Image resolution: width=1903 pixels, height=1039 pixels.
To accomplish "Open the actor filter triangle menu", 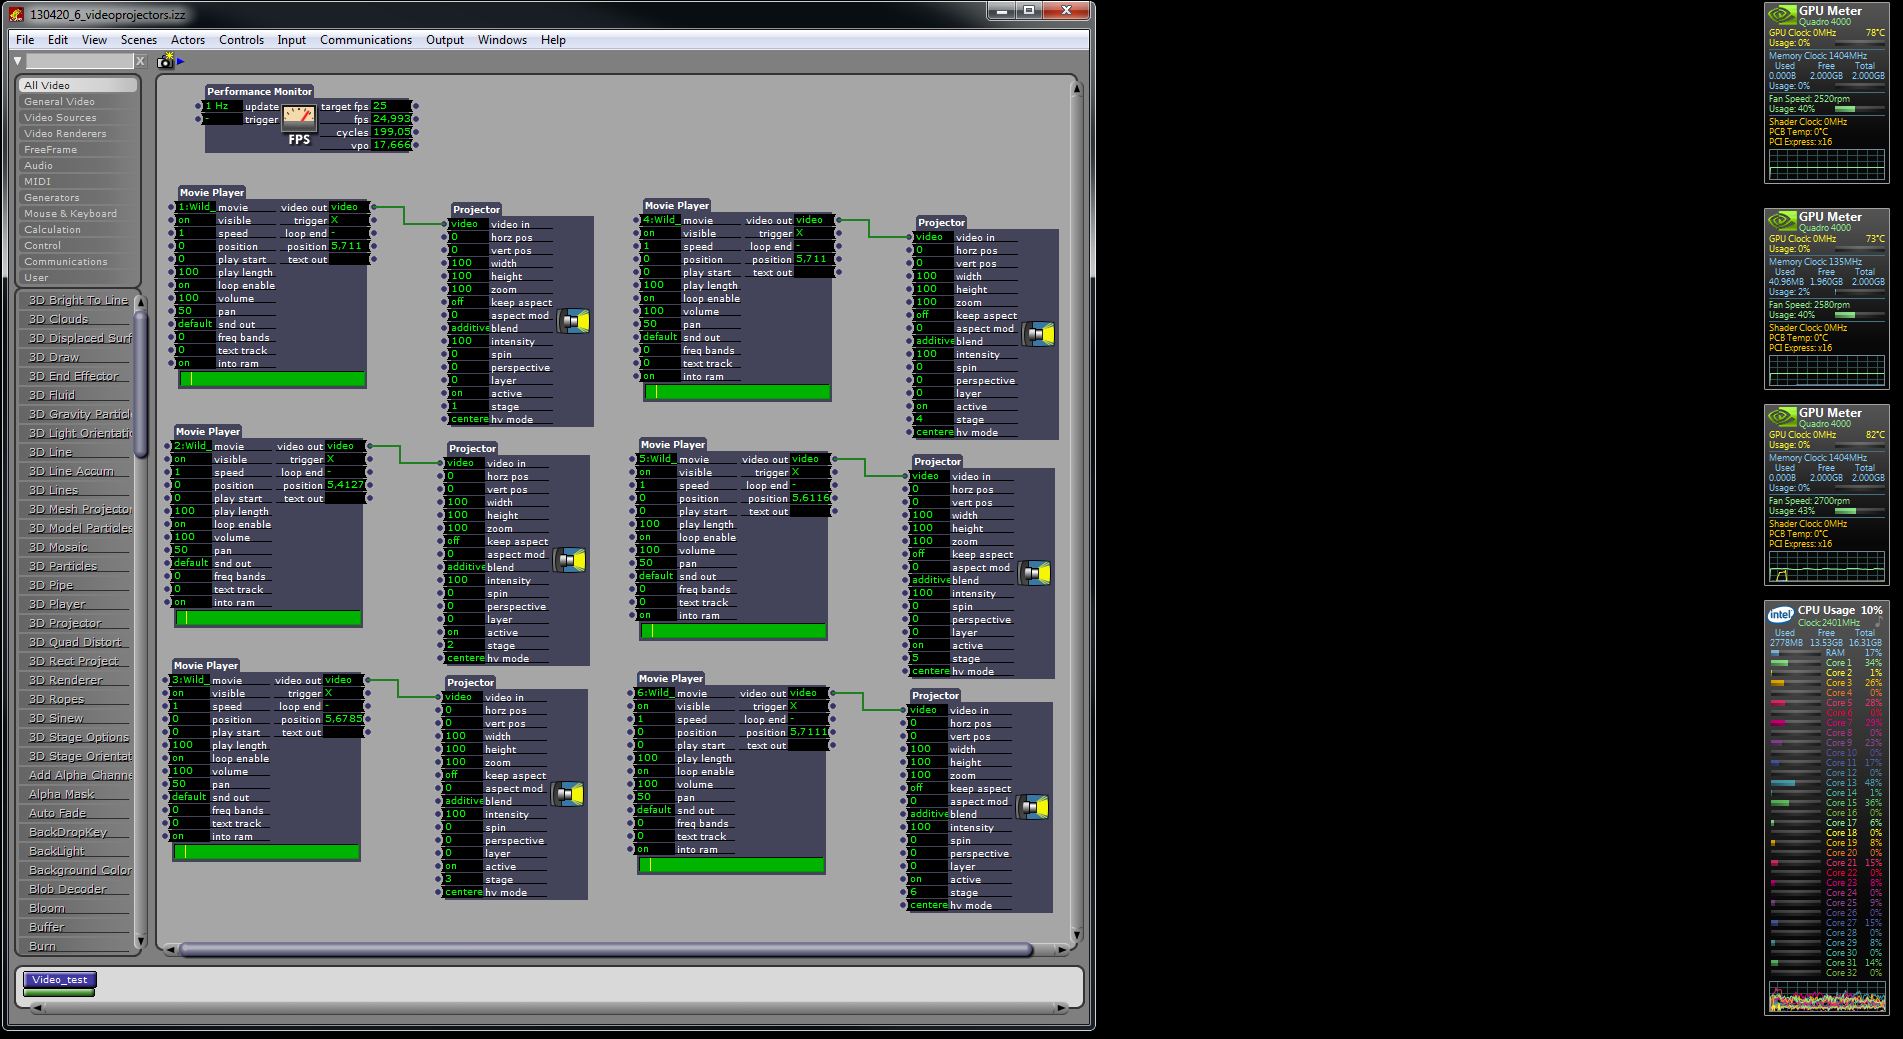I will 18,61.
